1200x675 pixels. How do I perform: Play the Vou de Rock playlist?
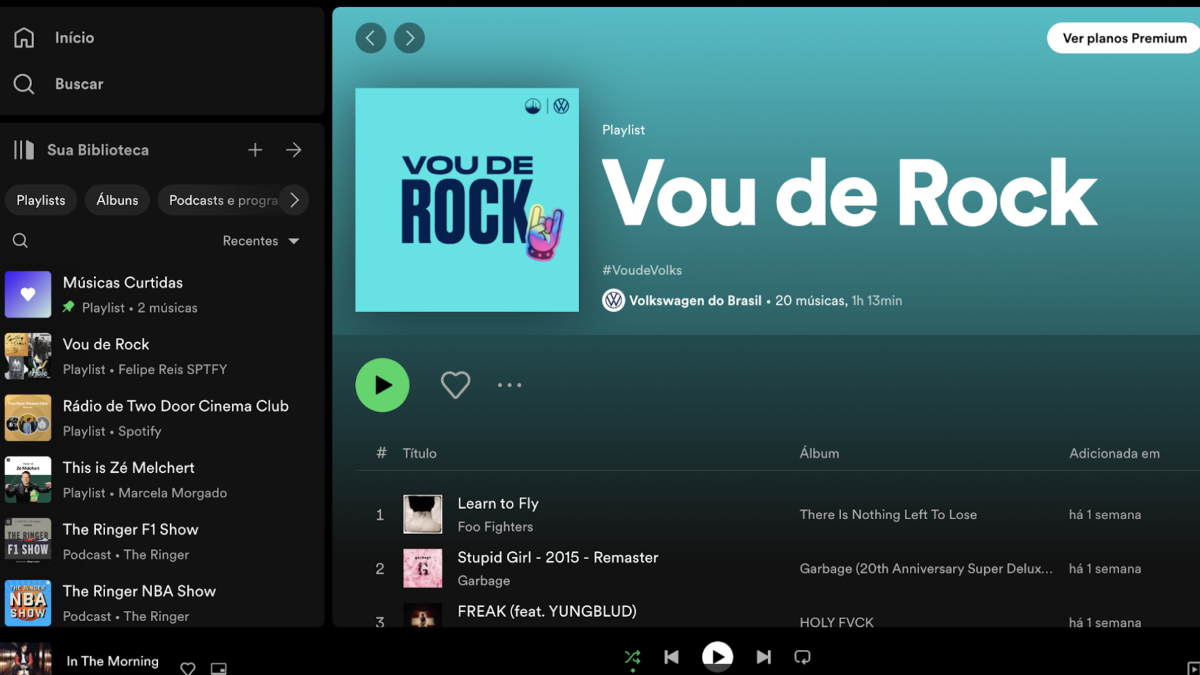pos(382,385)
